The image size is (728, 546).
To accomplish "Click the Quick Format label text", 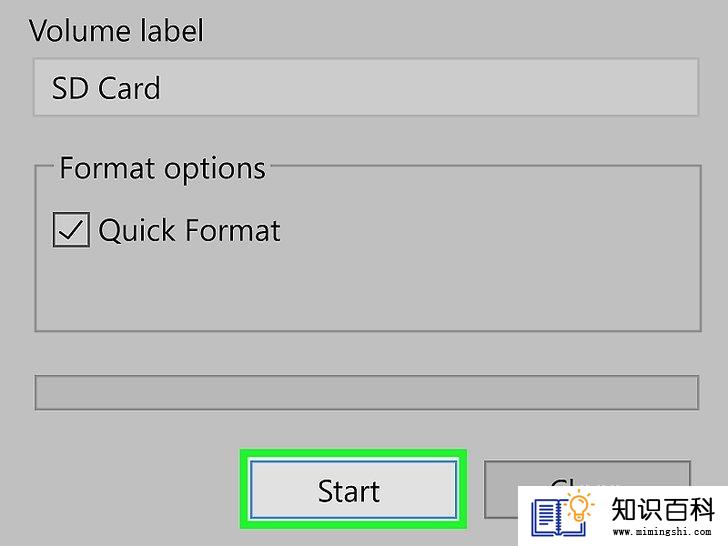I will click(x=189, y=230).
